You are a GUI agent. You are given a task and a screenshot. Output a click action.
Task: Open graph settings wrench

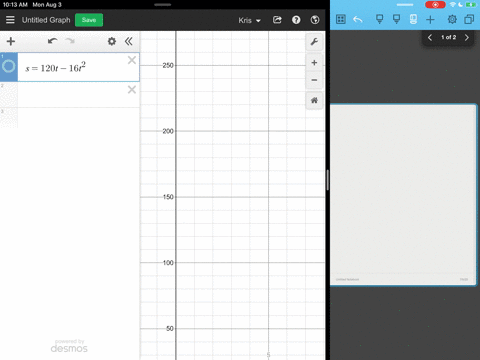click(314, 42)
